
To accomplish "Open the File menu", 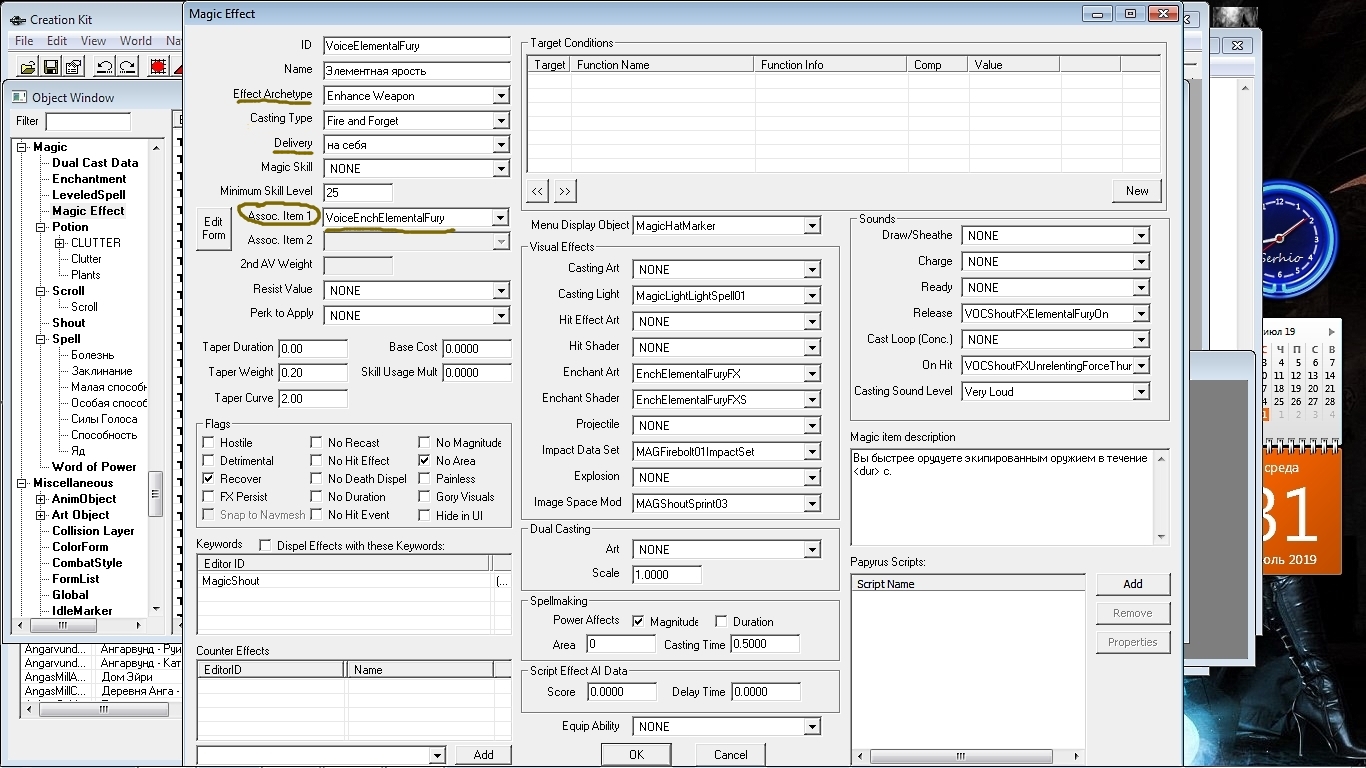I will 24,41.
